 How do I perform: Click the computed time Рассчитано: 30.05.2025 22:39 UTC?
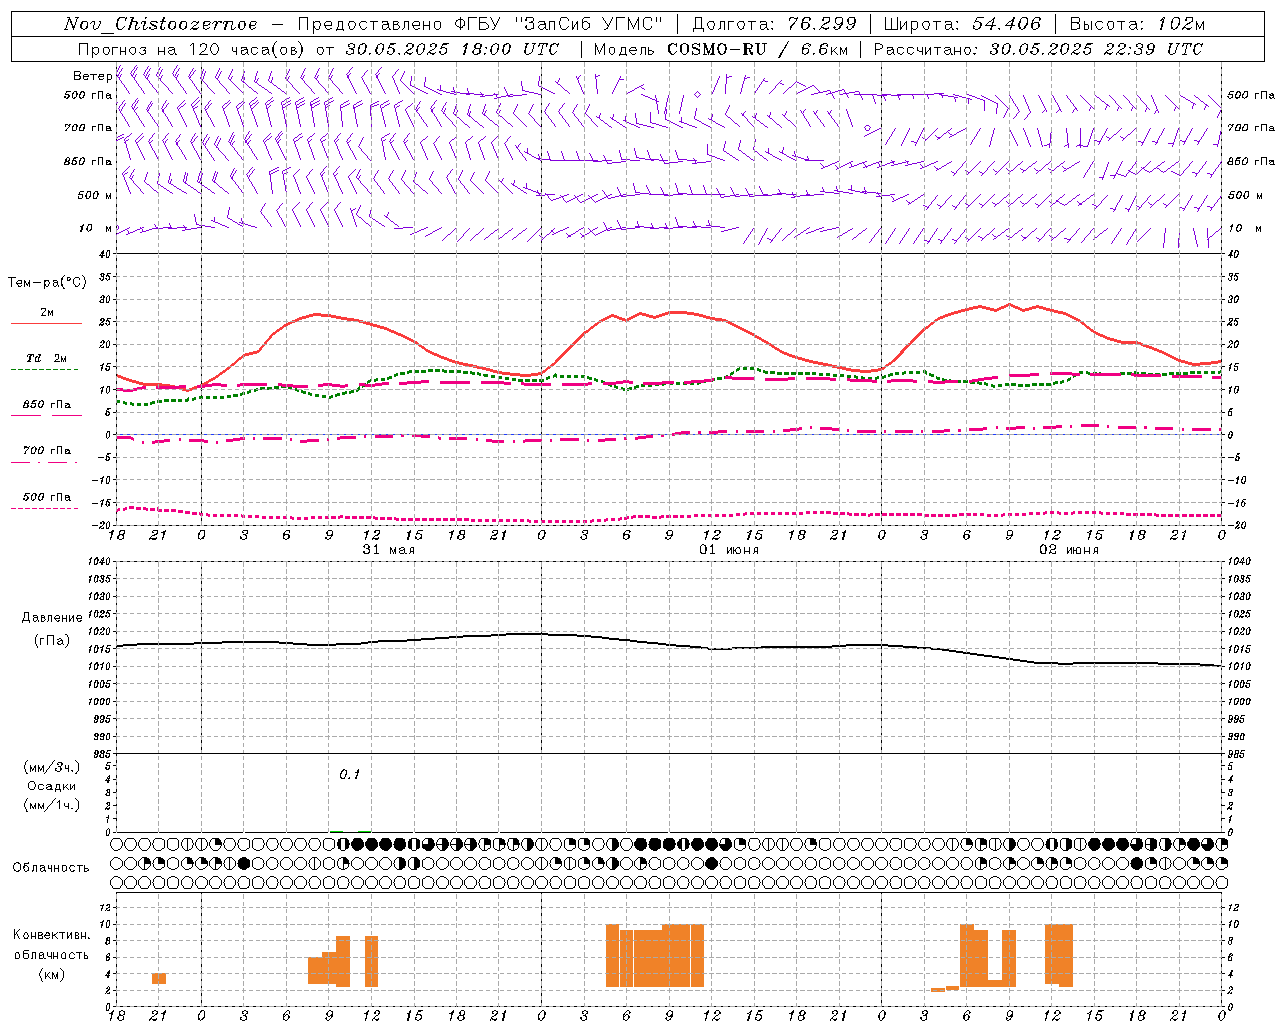1038,49
